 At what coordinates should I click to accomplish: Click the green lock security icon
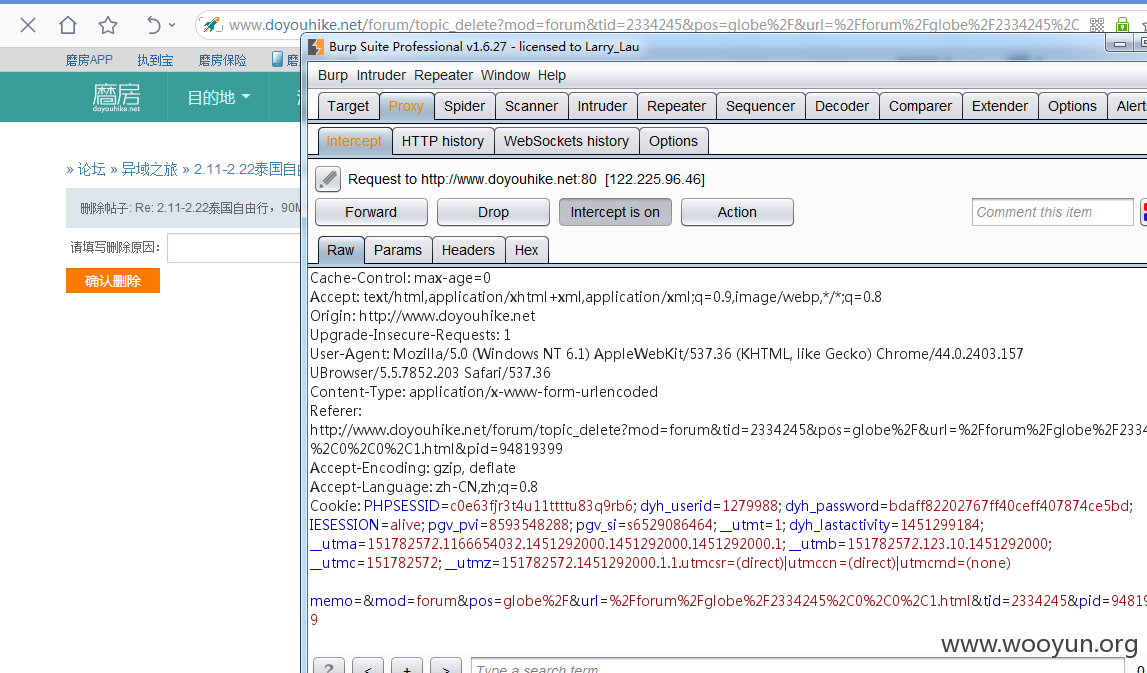point(1122,25)
